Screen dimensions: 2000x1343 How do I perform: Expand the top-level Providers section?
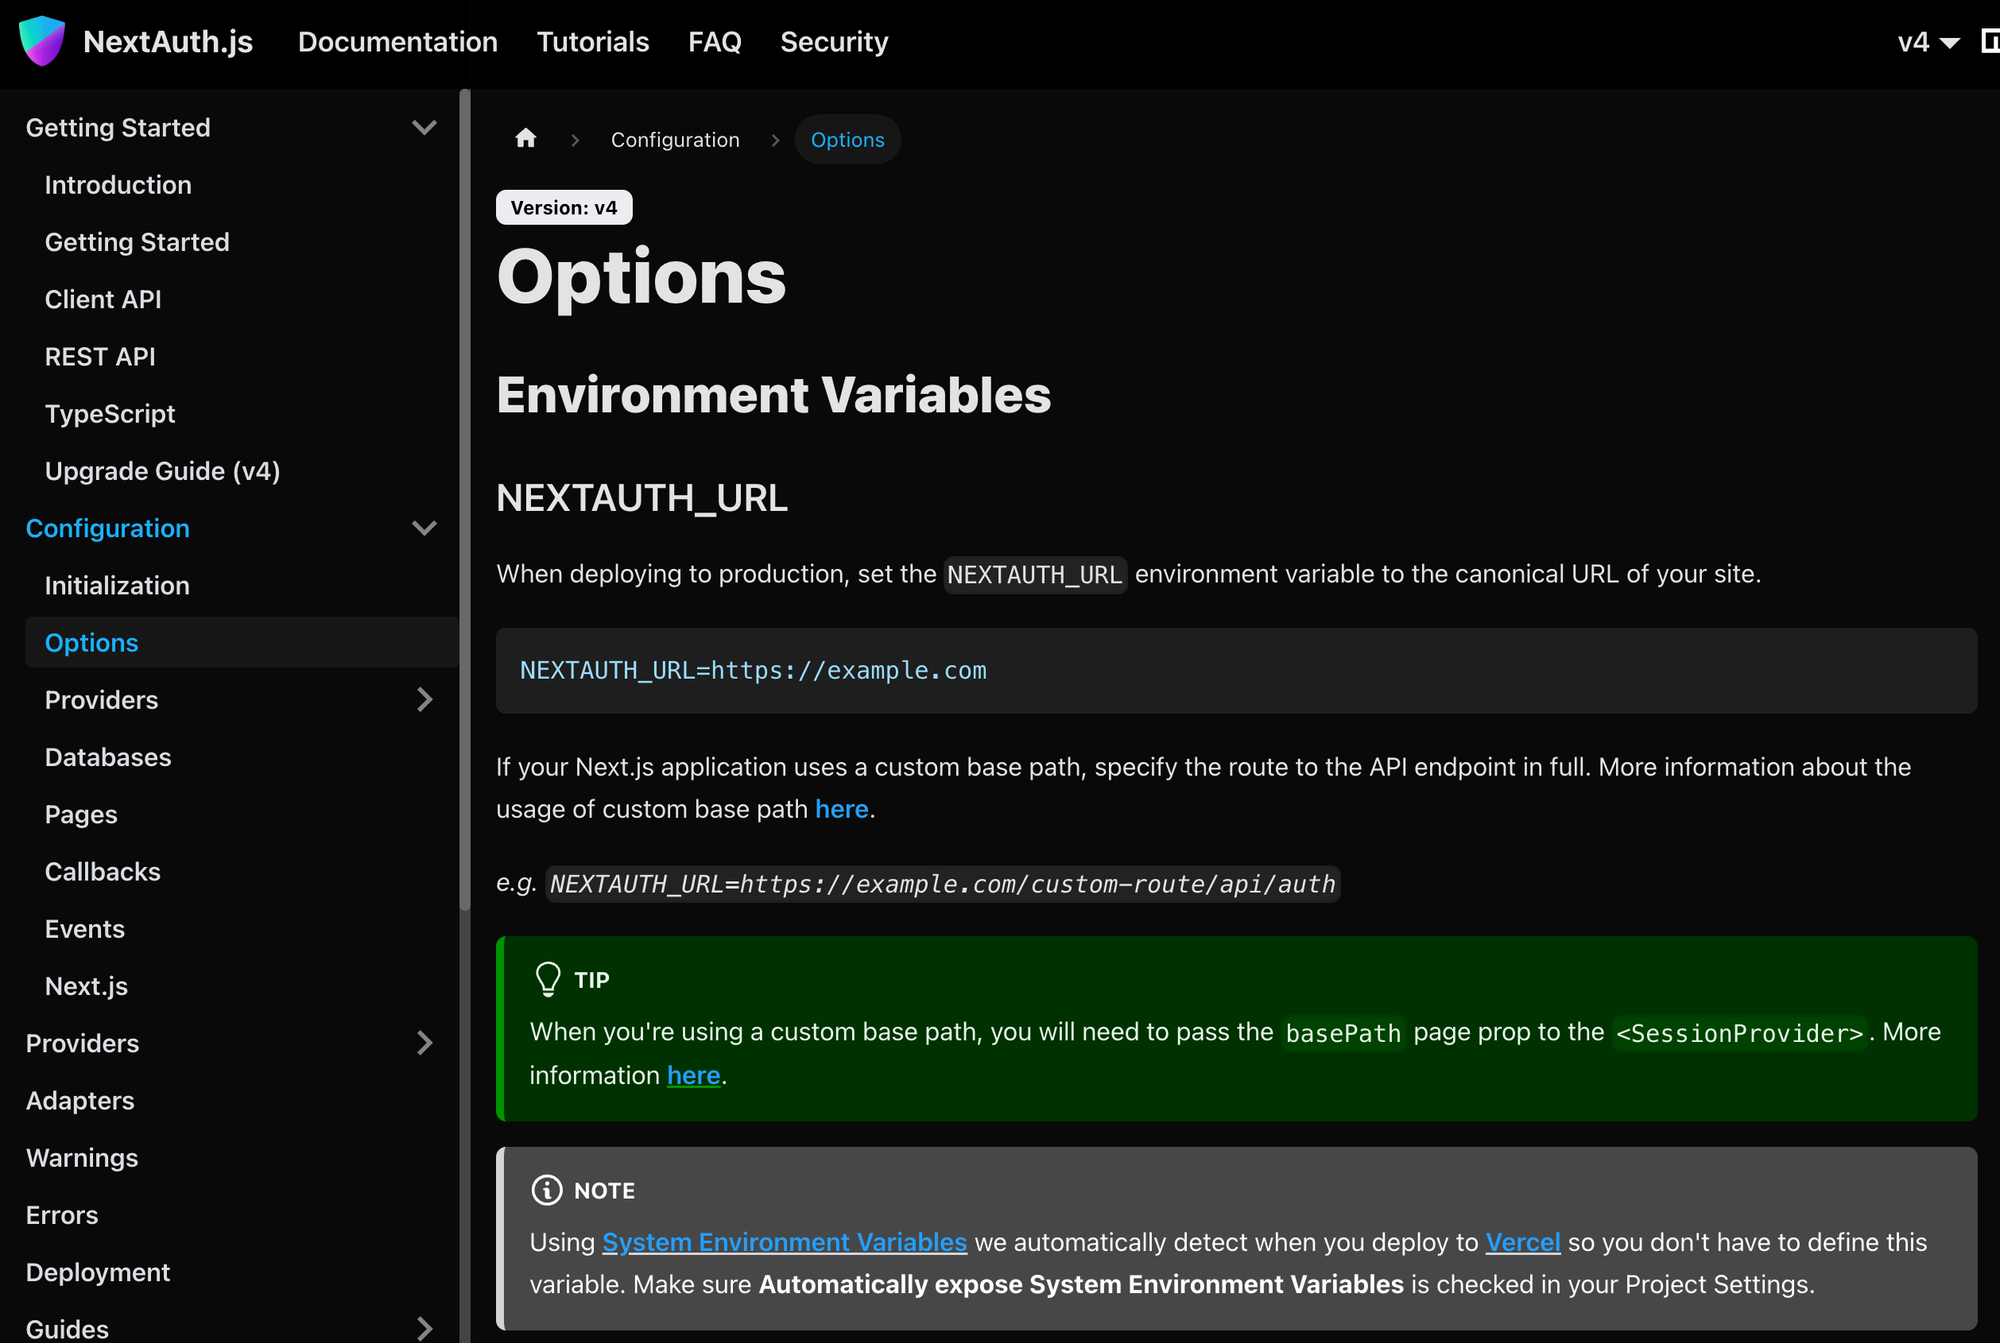point(424,1043)
